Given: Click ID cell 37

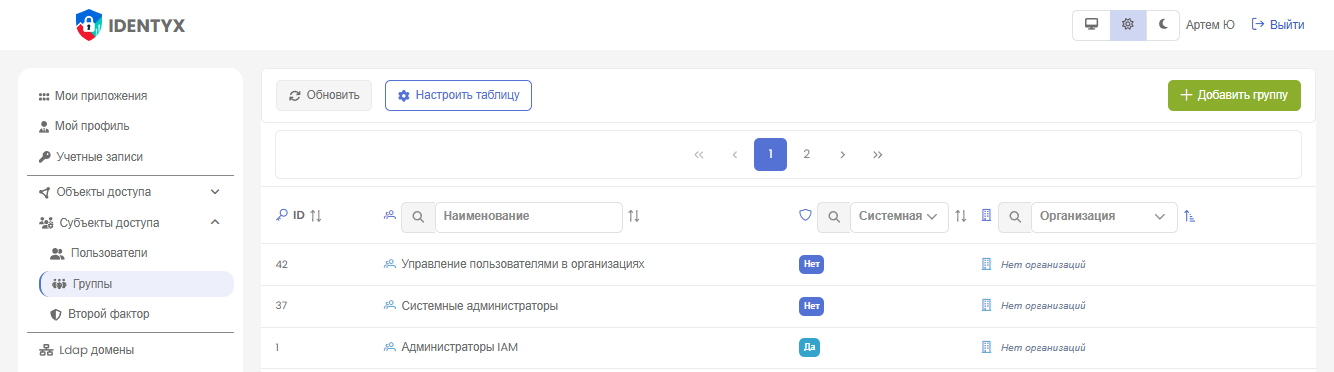Looking at the screenshot, I should (x=282, y=306).
